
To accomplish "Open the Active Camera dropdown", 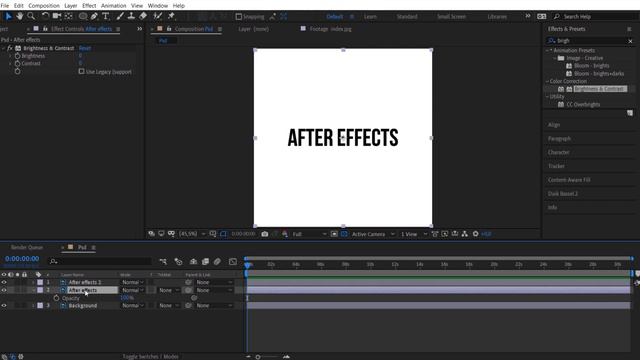I will tap(373, 234).
